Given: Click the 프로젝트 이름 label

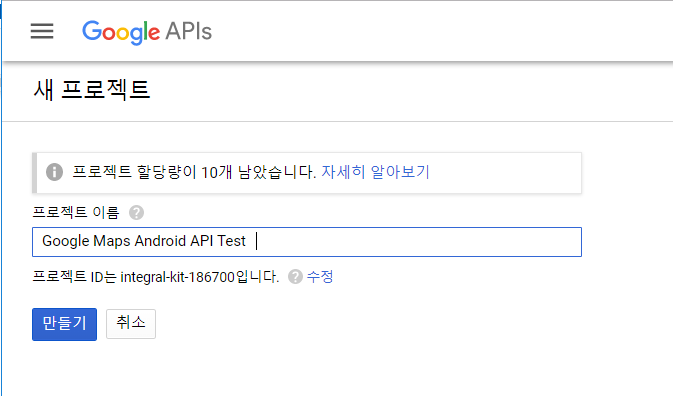Looking at the screenshot, I should point(76,212).
